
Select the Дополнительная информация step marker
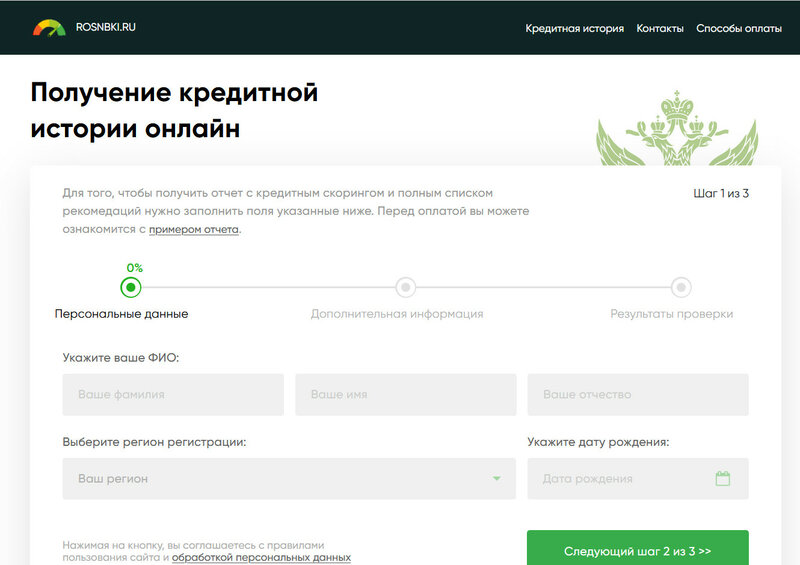tap(406, 287)
